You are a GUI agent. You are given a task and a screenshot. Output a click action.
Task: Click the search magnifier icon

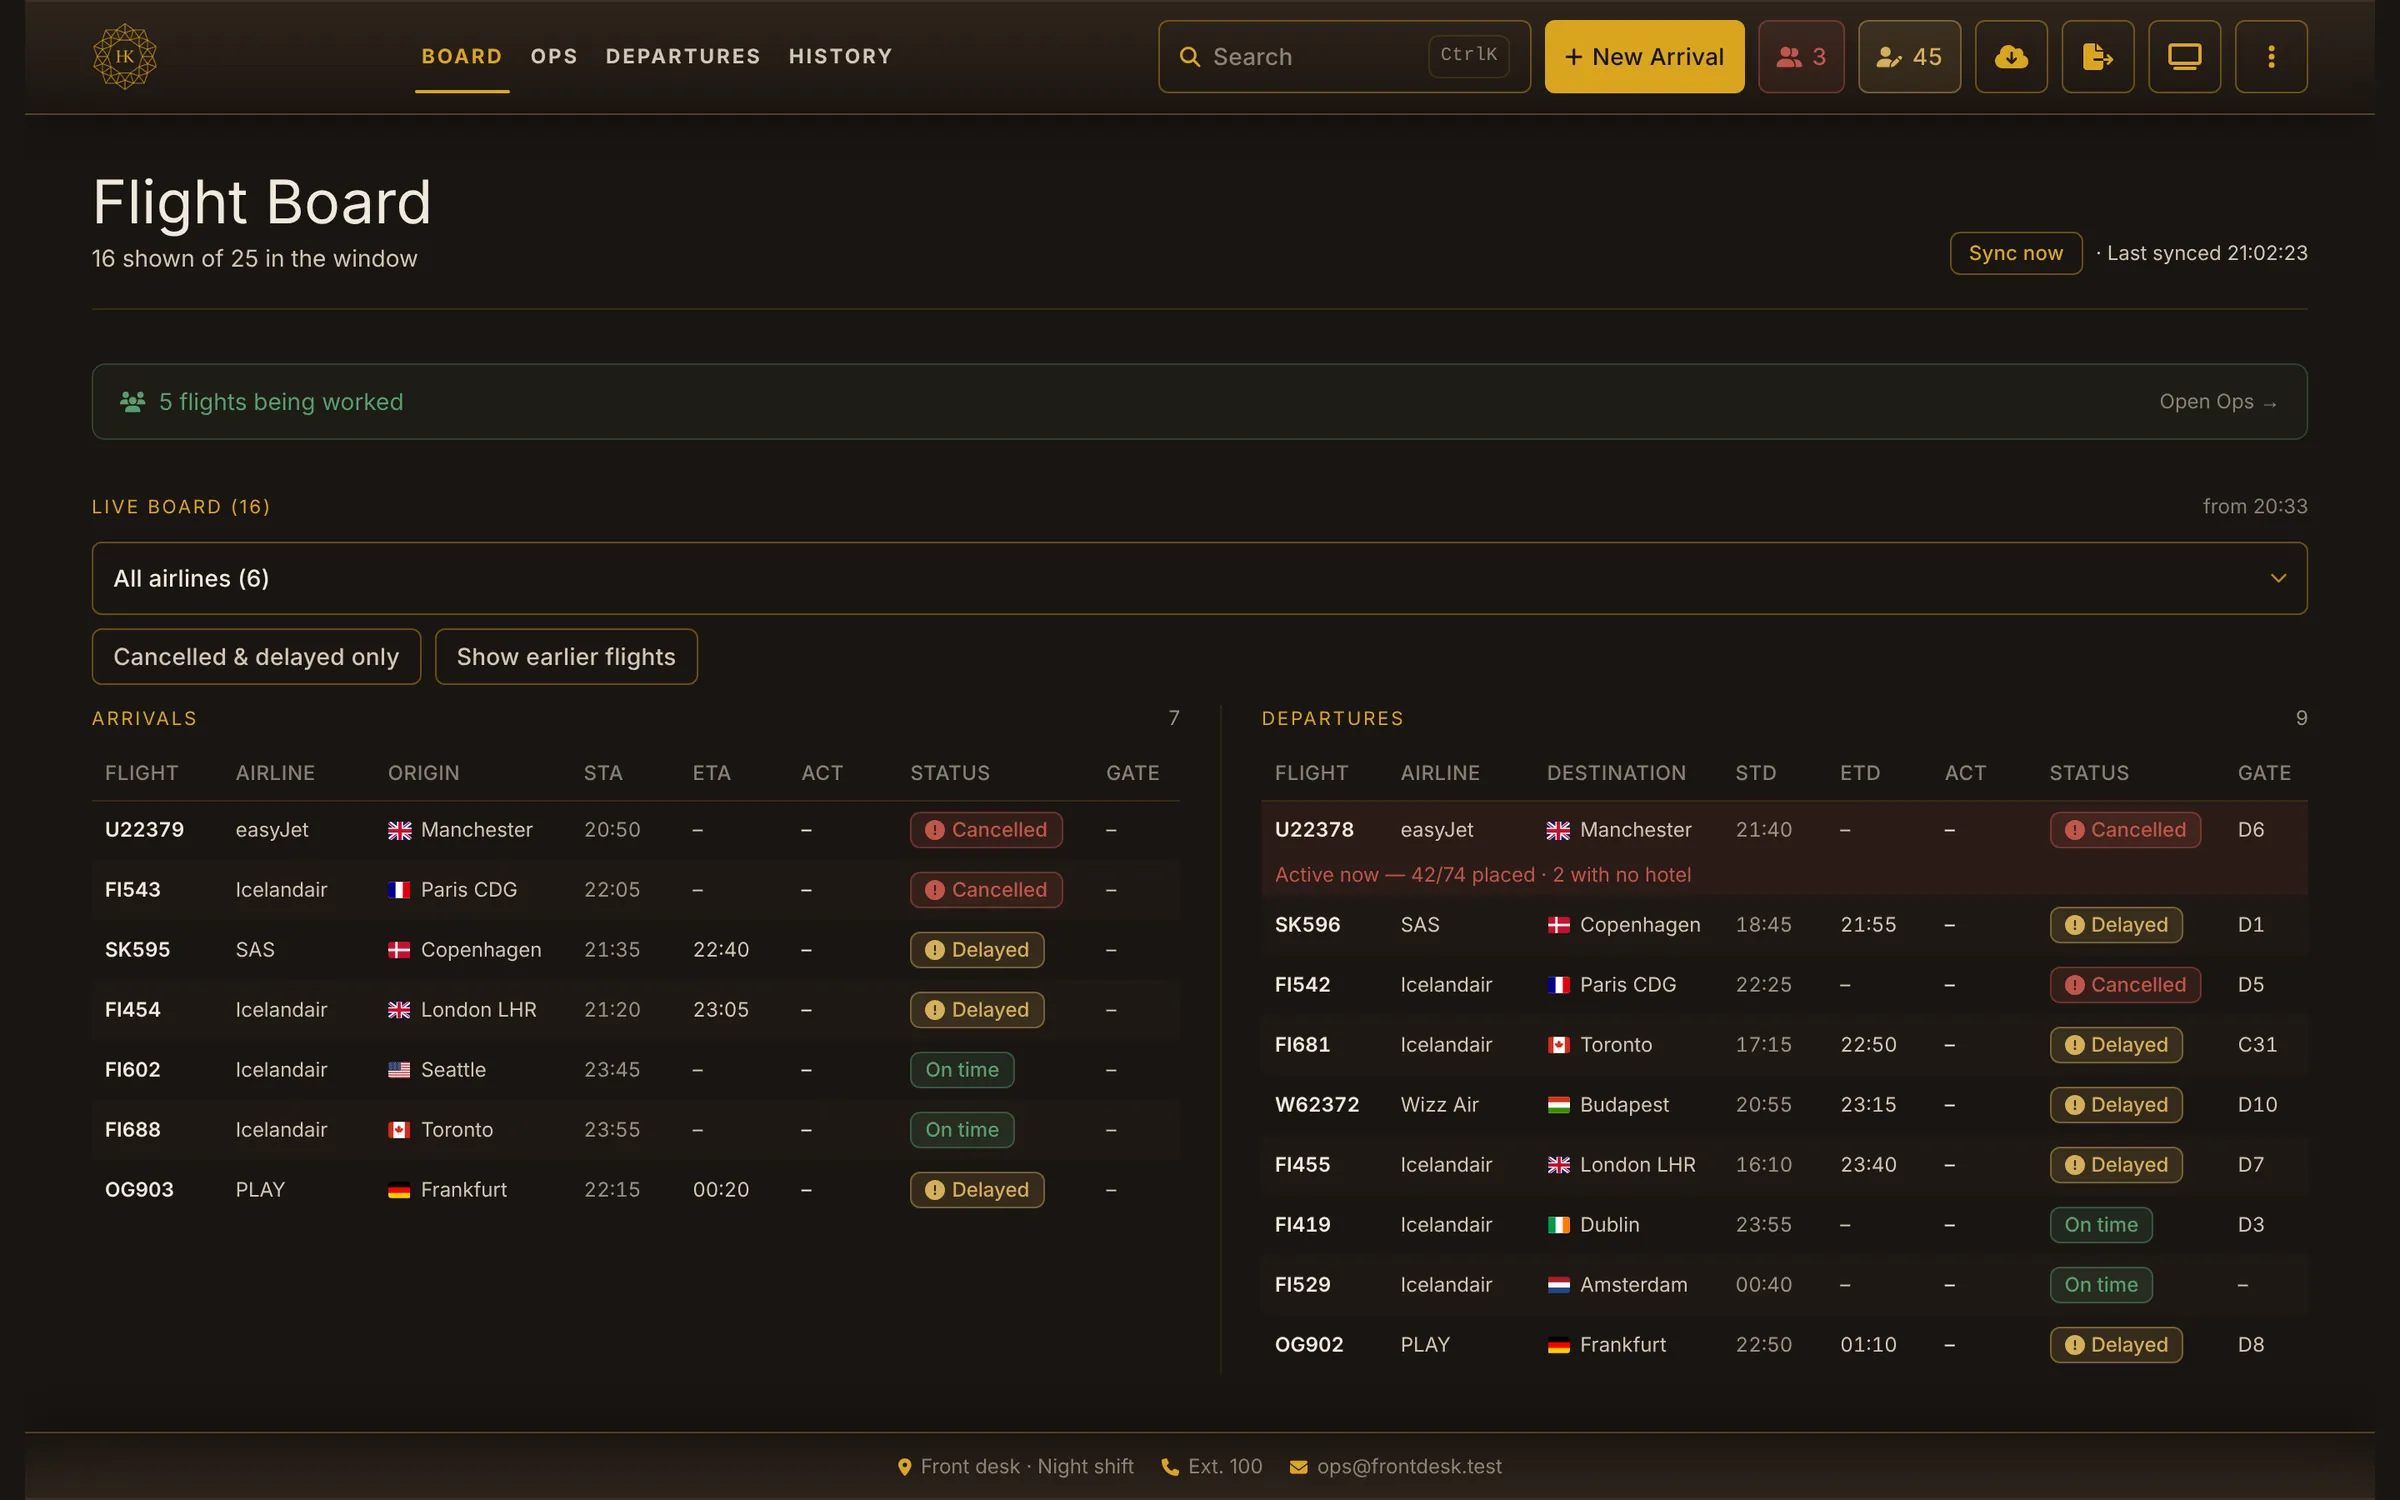pyautogui.click(x=1189, y=57)
